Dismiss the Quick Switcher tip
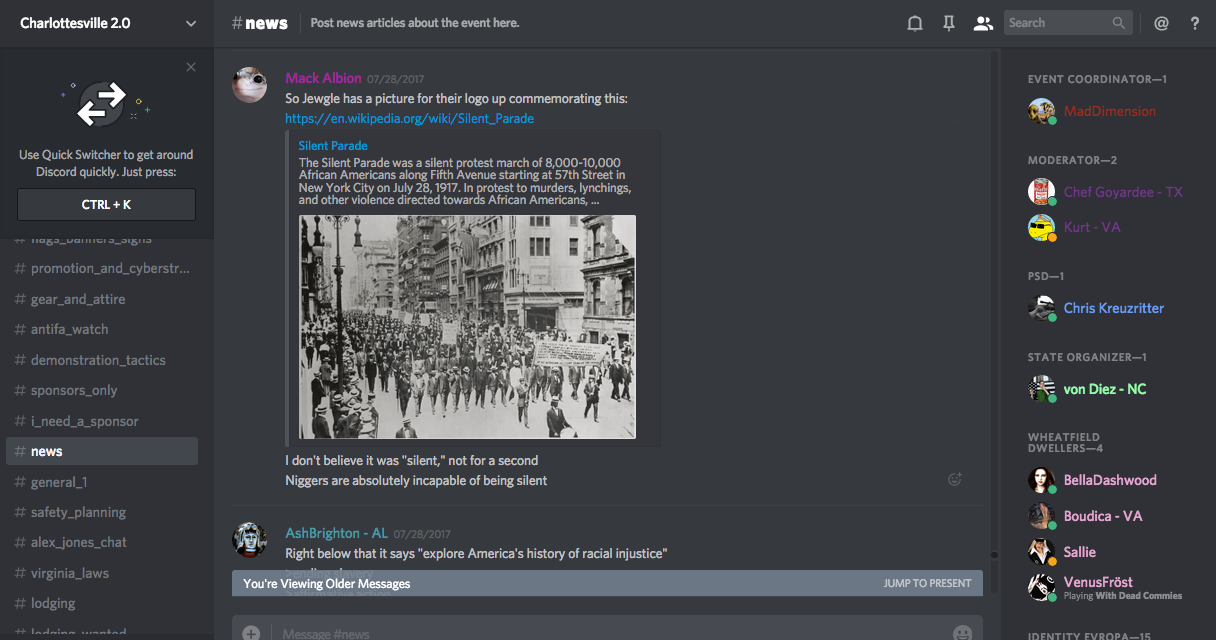Viewport: 1216px width, 640px height. [x=191, y=67]
